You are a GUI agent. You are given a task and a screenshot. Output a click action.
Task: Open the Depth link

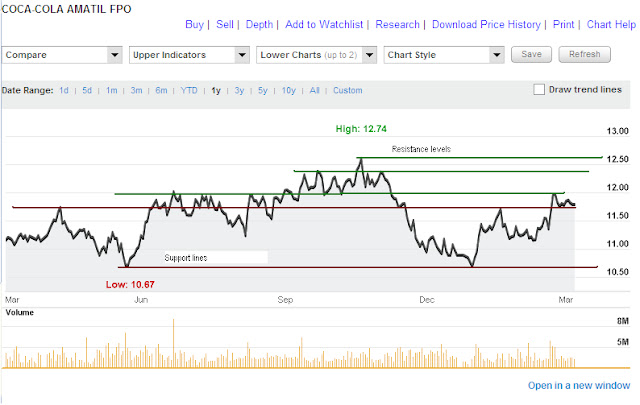[259, 25]
